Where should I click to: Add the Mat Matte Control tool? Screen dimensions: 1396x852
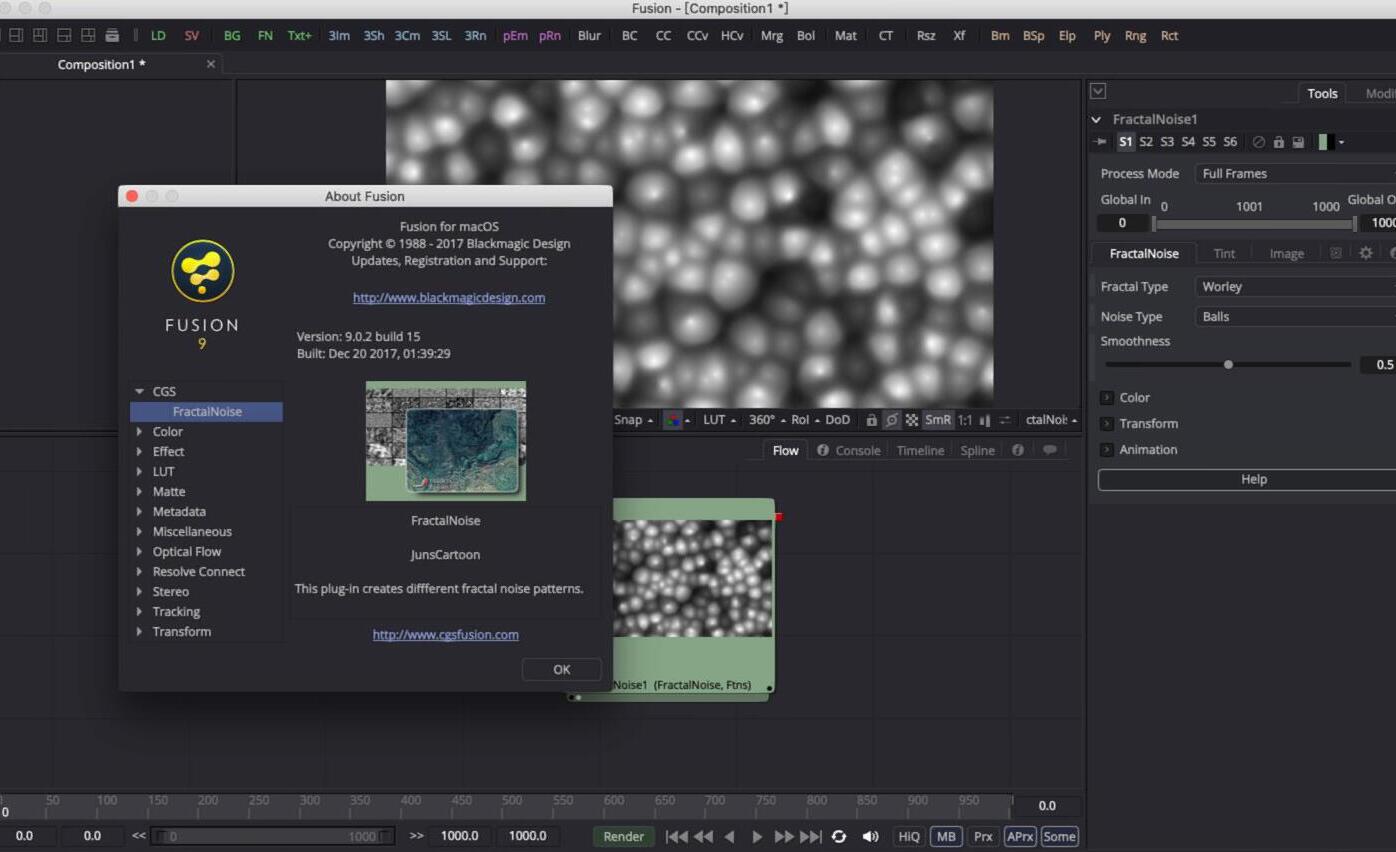(x=846, y=35)
